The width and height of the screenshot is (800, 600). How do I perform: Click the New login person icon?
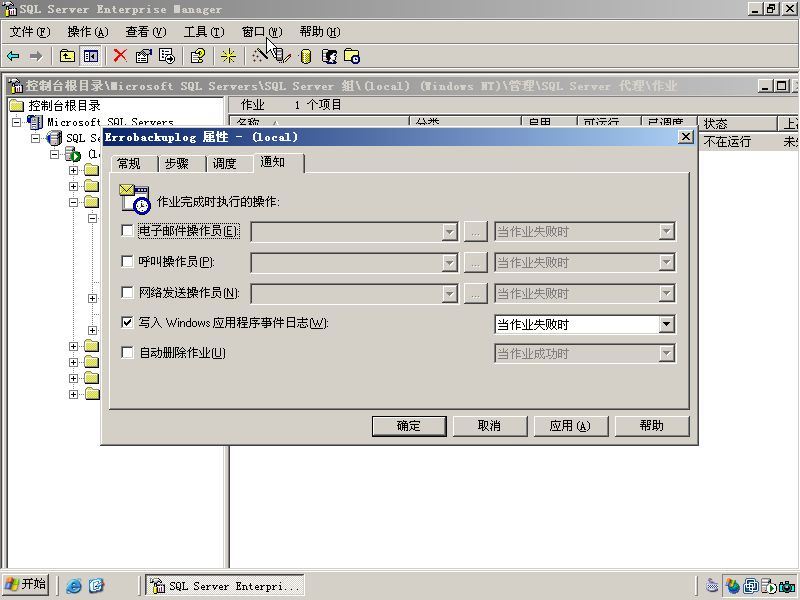[329, 56]
